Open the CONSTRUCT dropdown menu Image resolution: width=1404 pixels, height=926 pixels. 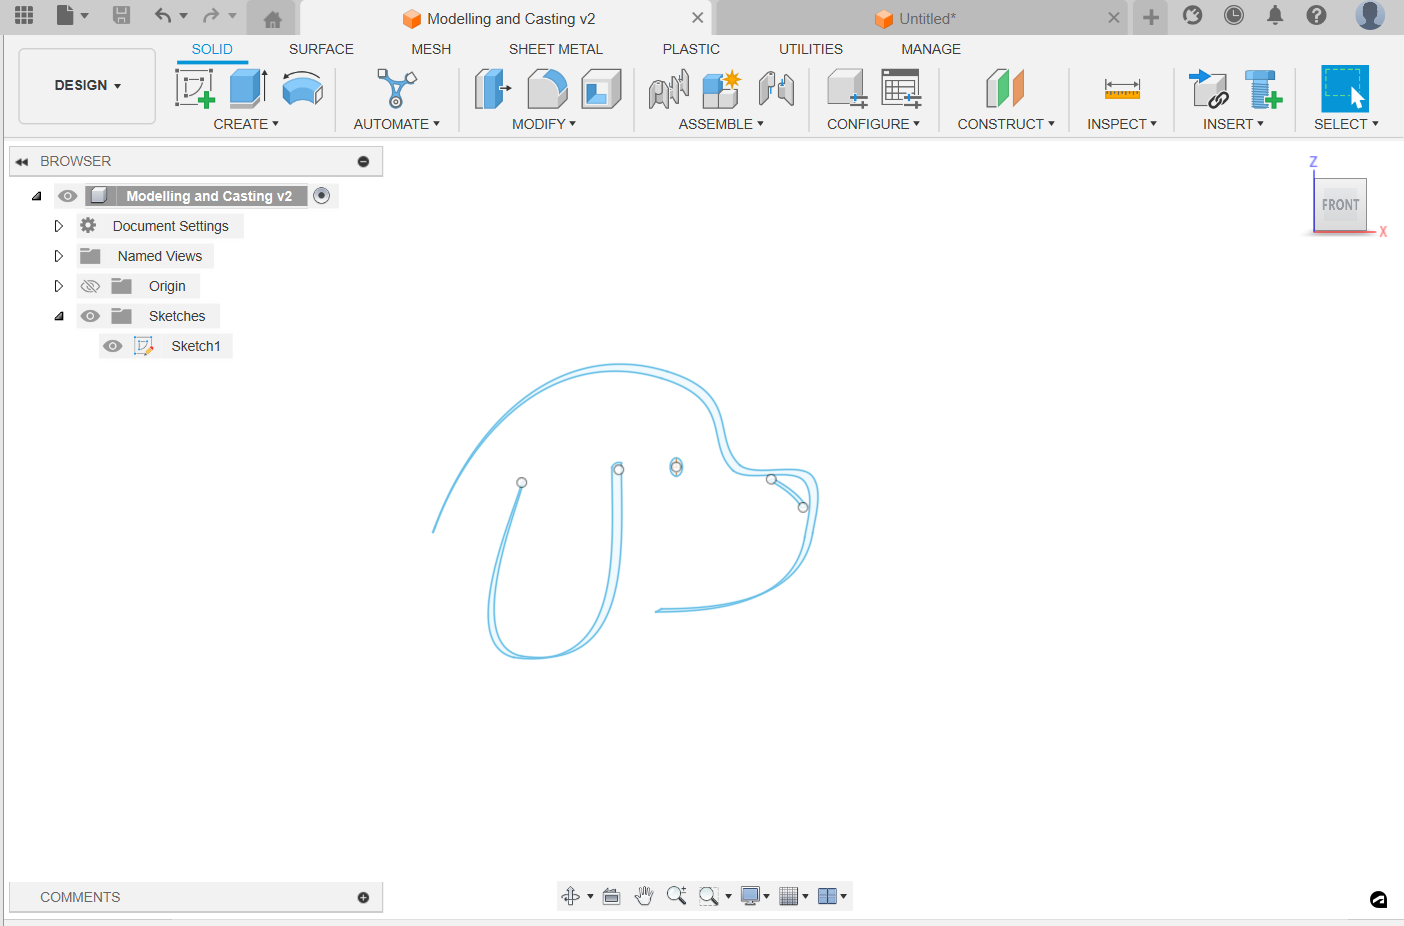coord(1006,124)
